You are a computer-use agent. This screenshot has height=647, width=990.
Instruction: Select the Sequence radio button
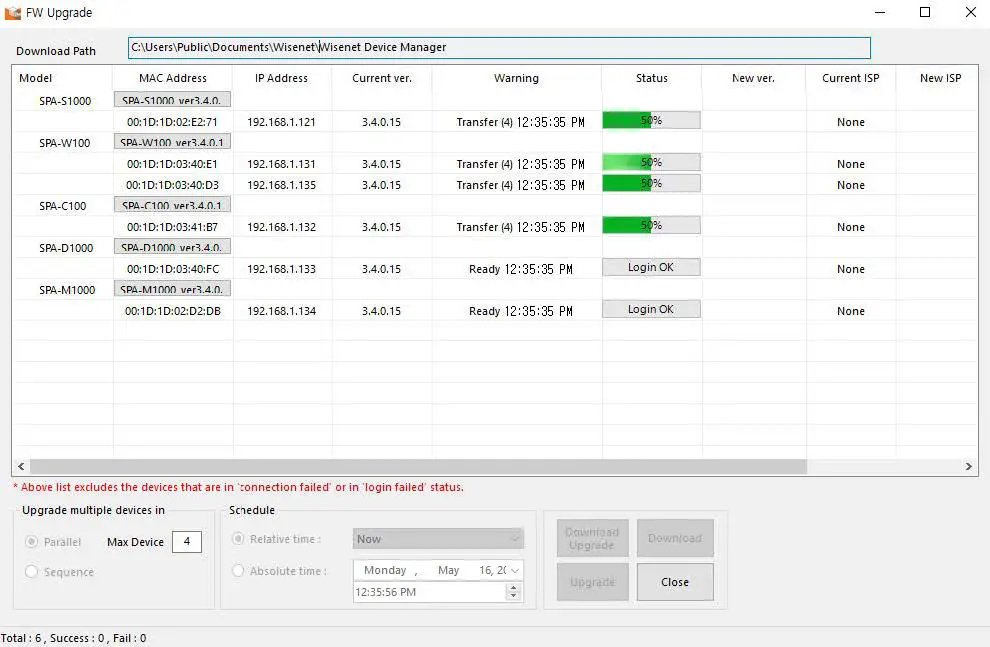point(32,572)
